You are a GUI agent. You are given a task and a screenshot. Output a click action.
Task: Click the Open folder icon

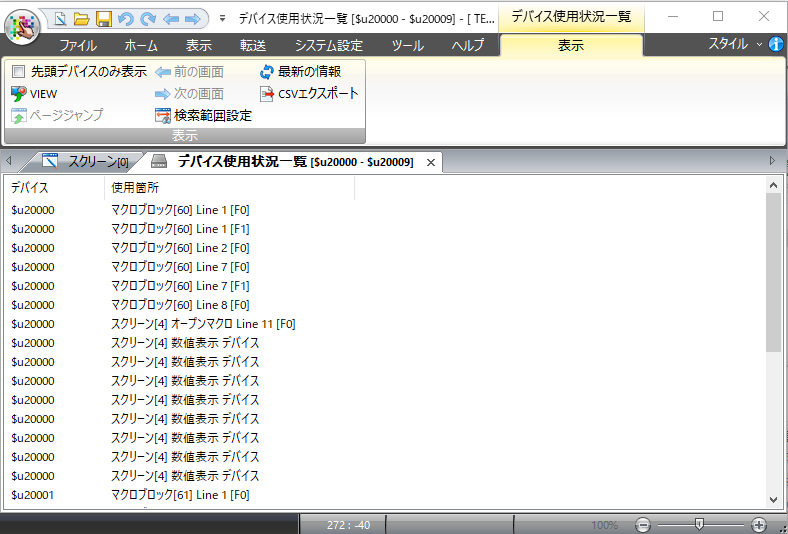pos(82,18)
